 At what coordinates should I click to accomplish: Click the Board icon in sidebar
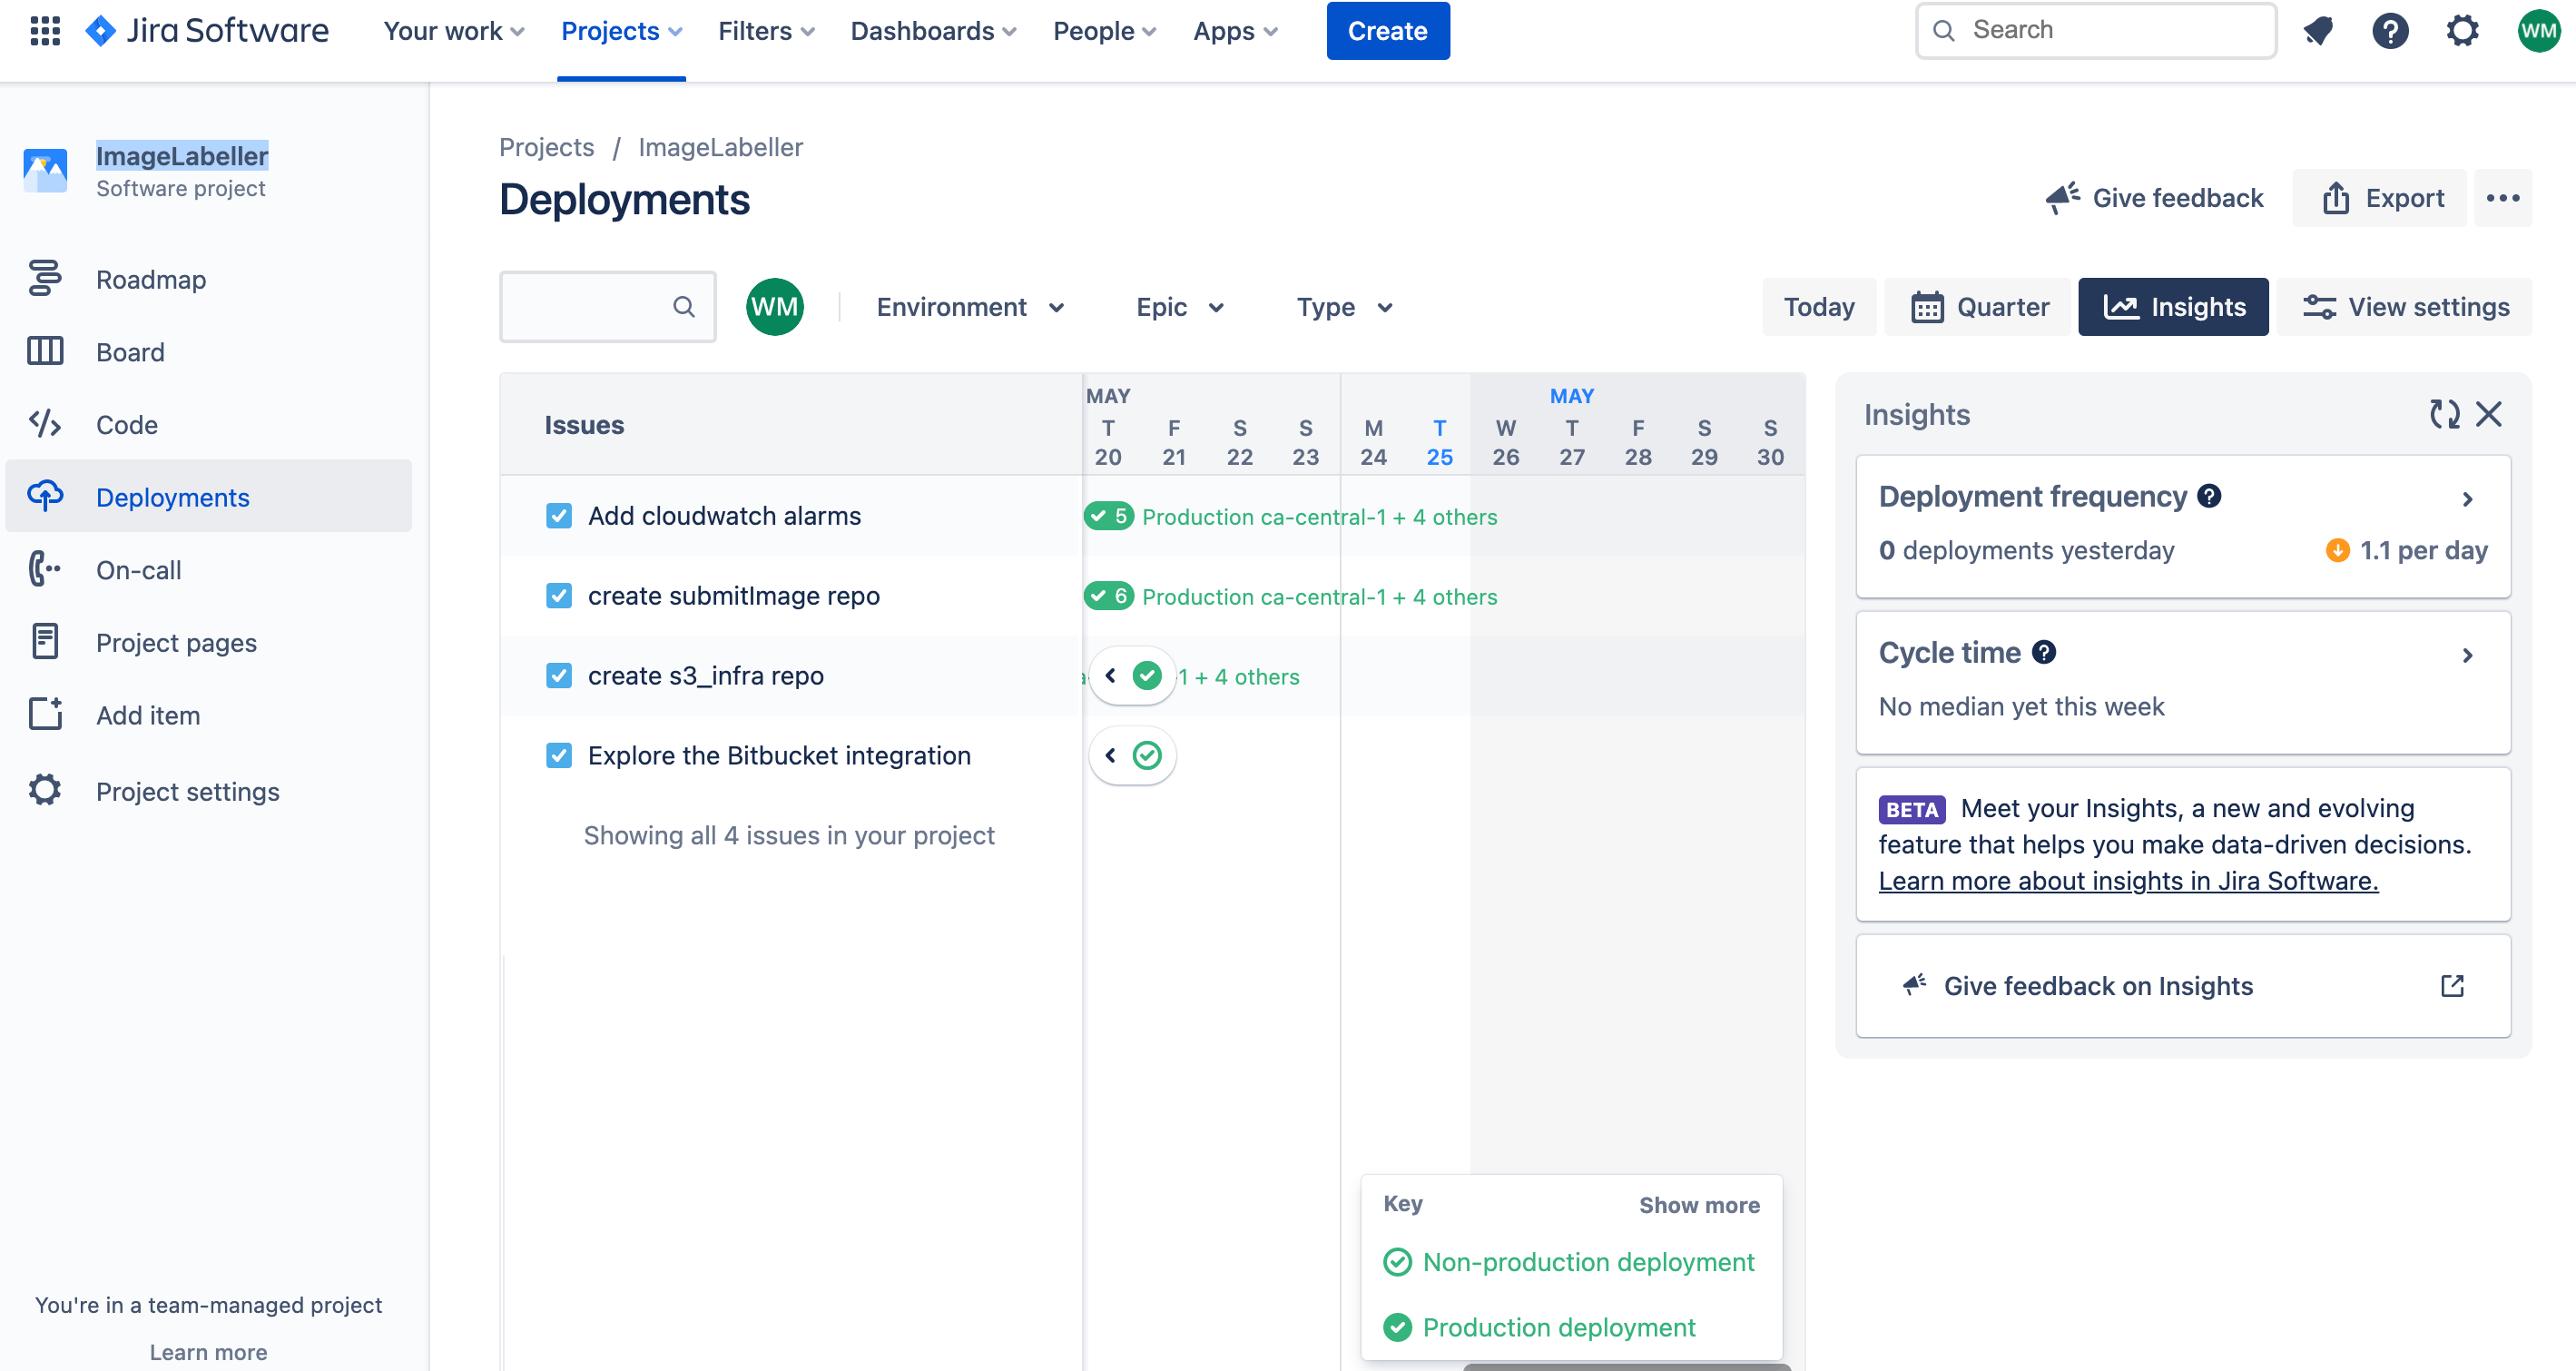(x=44, y=351)
